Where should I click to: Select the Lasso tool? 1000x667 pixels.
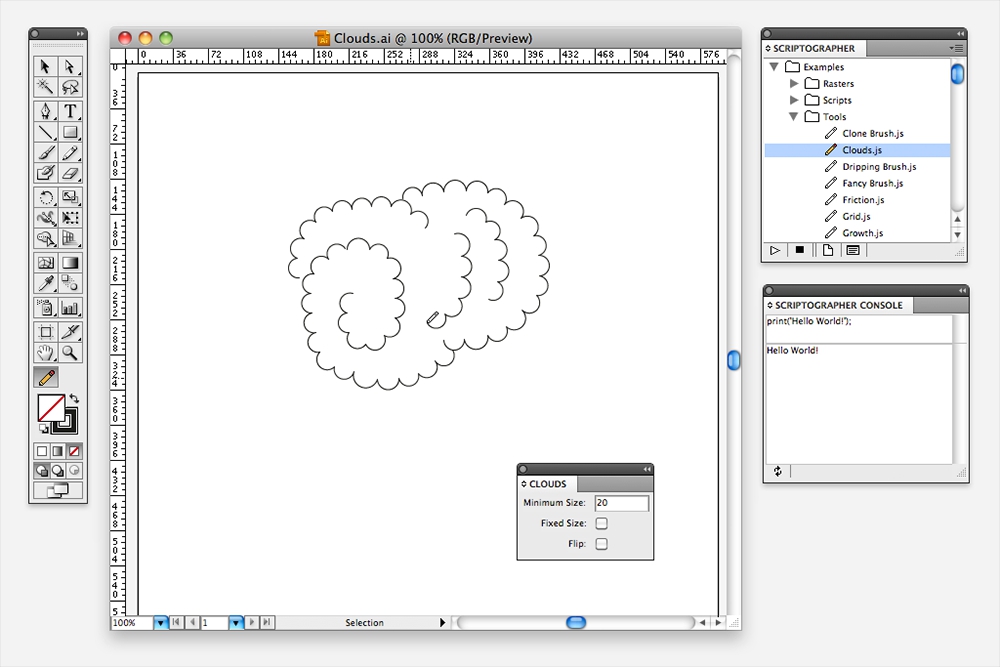(x=70, y=86)
